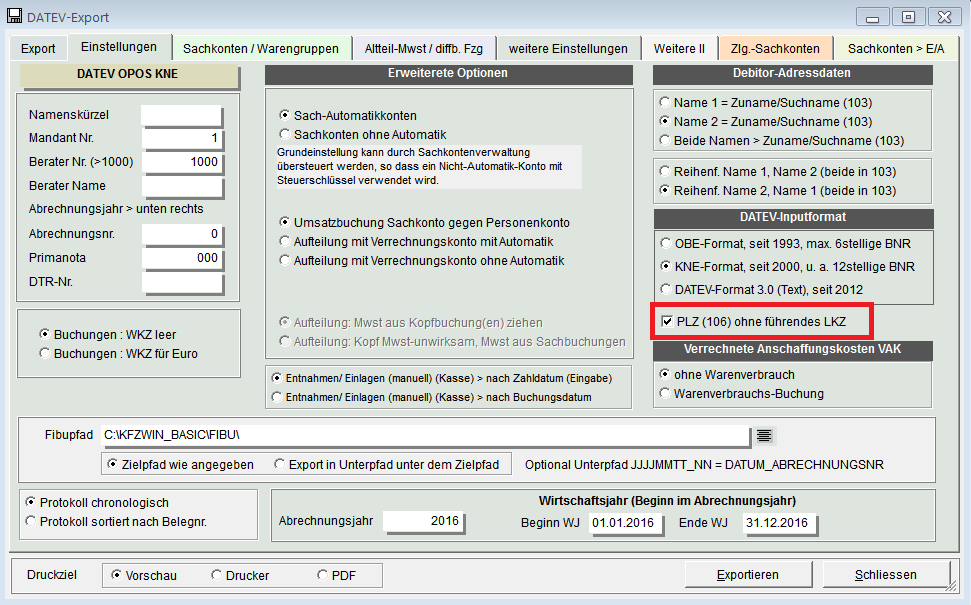Click the DATEV-Export floppy disk title icon
Image resolution: width=971 pixels, height=605 pixels.
click(x=14, y=17)
